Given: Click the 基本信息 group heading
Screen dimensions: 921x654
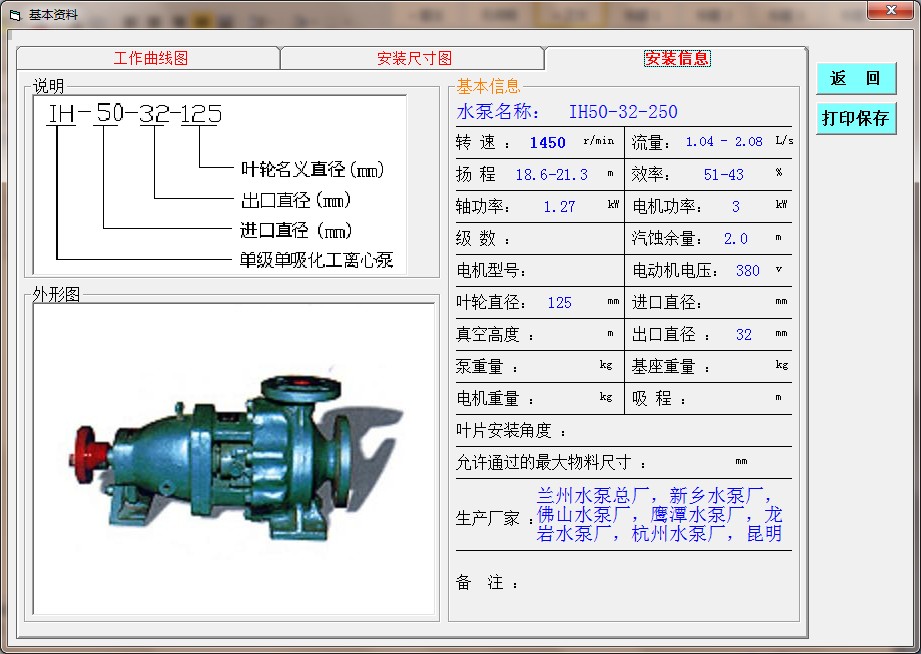Looking at the screenshot, I should [x=489, y=86].
